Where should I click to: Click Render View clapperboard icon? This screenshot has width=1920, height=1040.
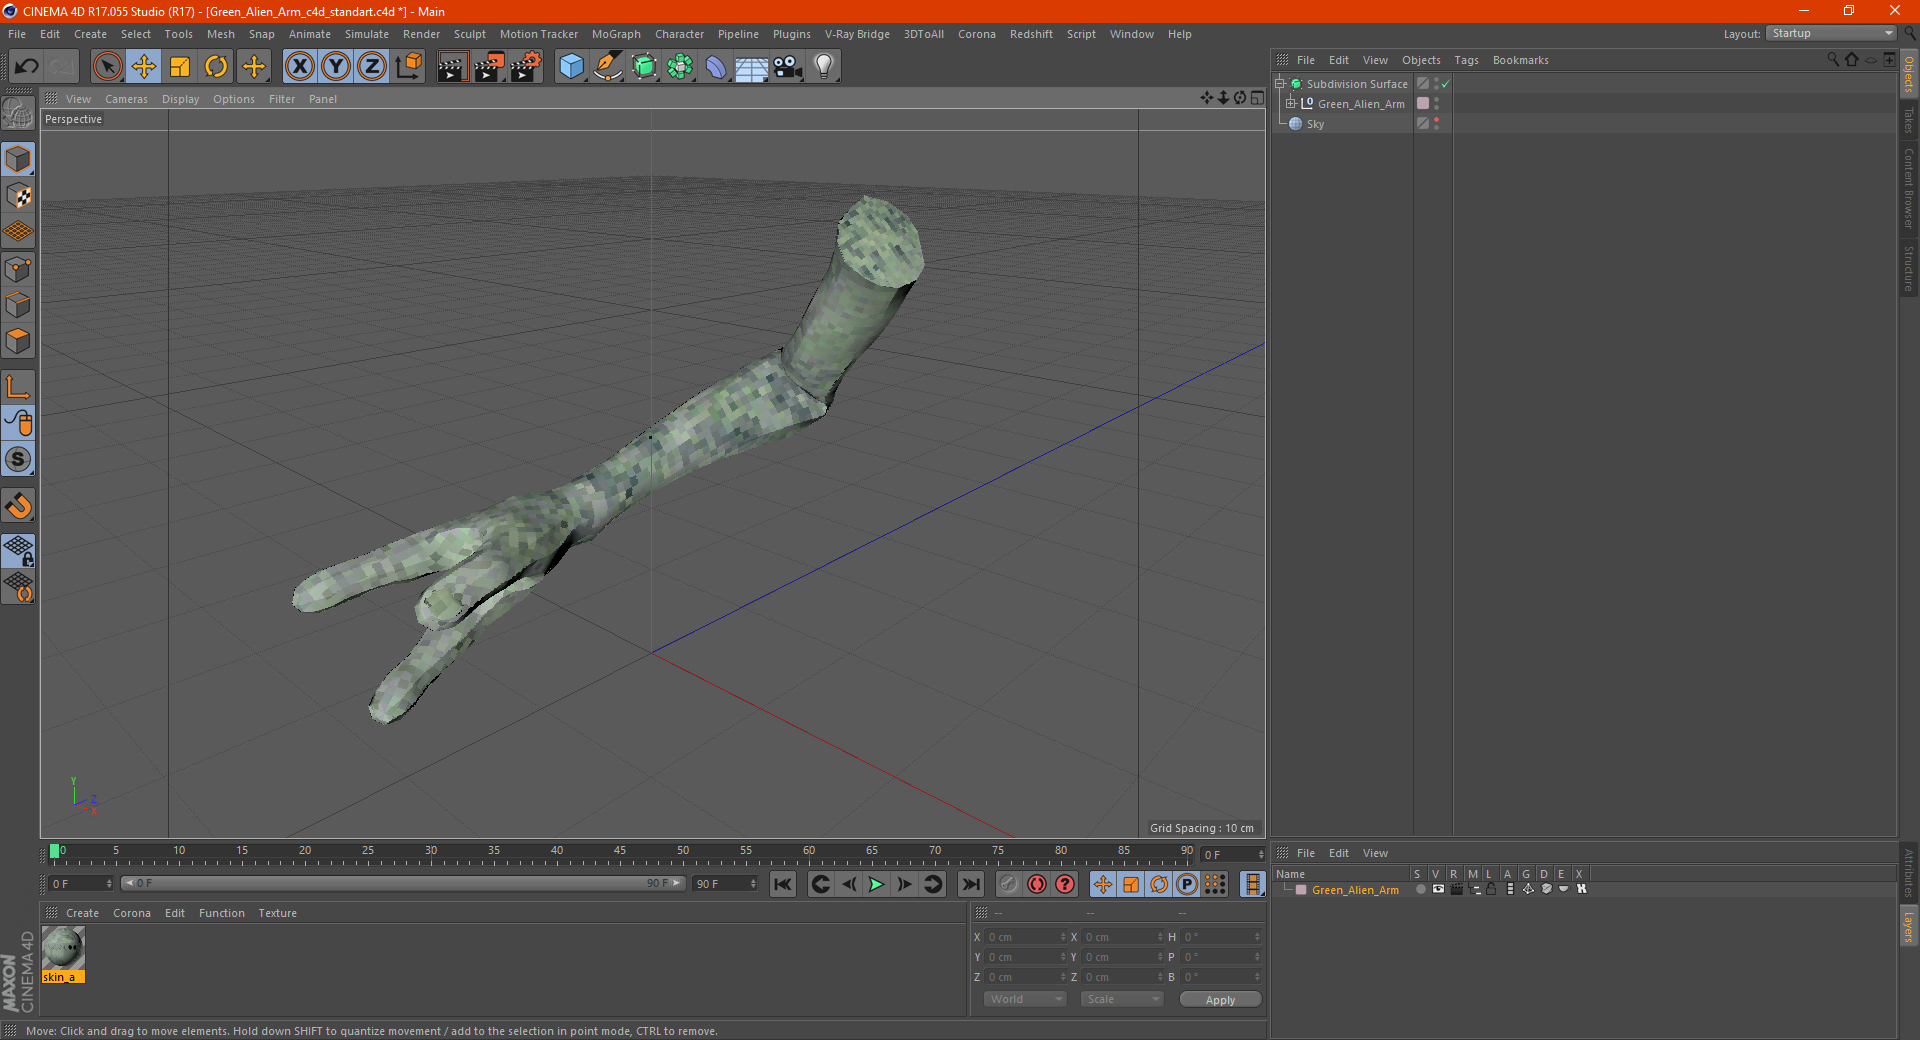click(x=452, y=67)
